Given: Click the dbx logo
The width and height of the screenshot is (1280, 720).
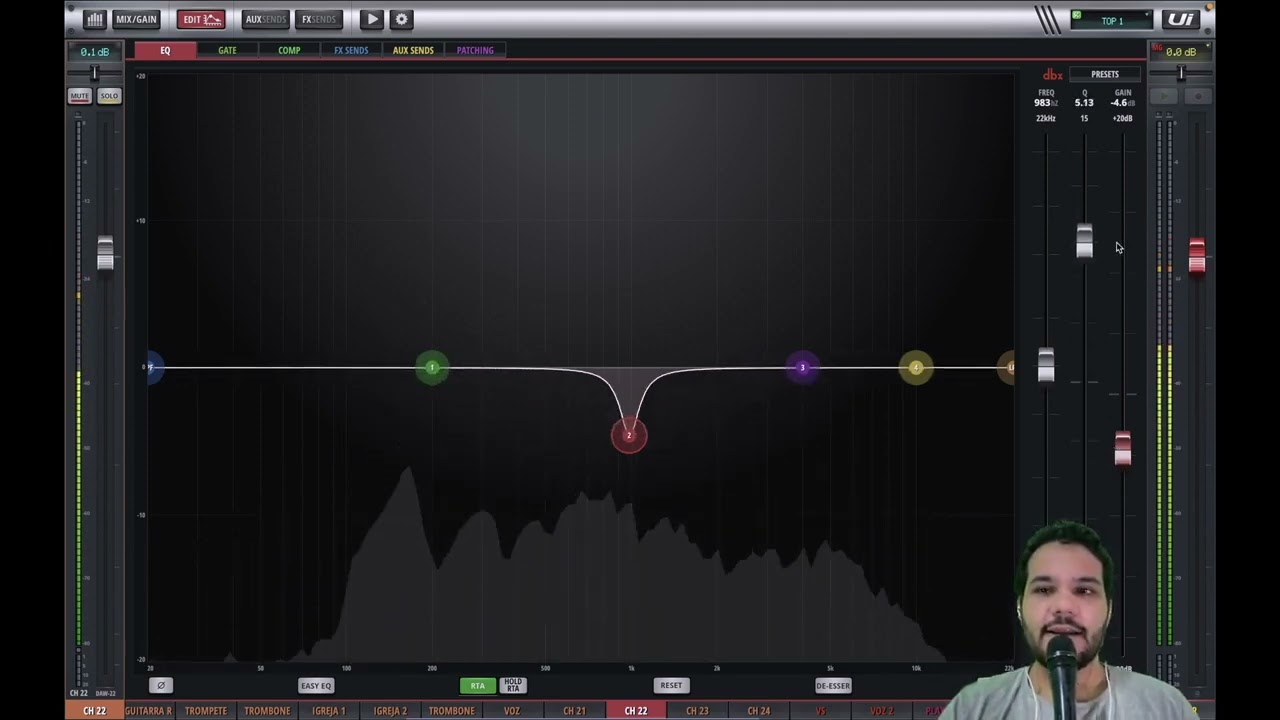Looking at the screenshot, I should [1053, 75].
